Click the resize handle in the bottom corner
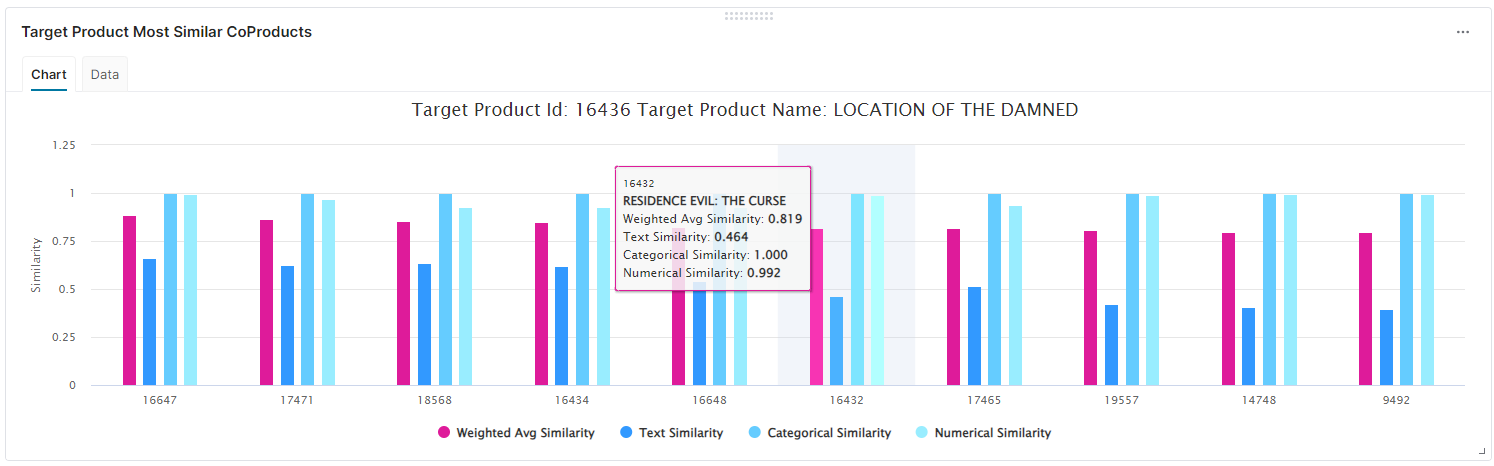The width and height of the screenshot is (1494, 466). coord(1481,452)
